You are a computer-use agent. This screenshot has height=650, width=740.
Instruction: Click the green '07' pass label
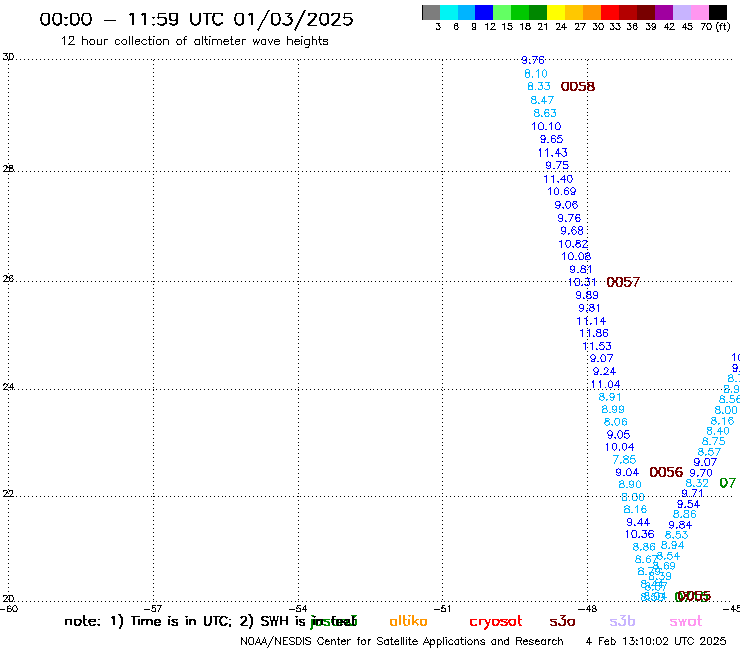727,483
